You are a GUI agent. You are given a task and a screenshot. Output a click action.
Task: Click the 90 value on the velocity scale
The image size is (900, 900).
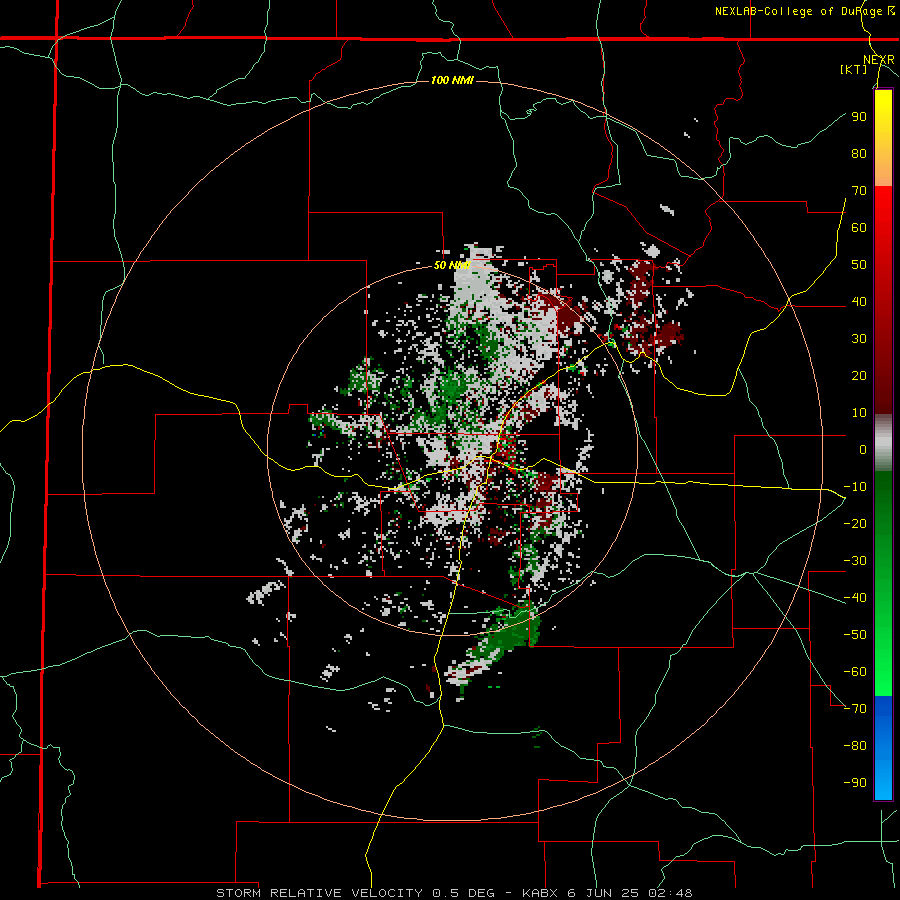859,117
